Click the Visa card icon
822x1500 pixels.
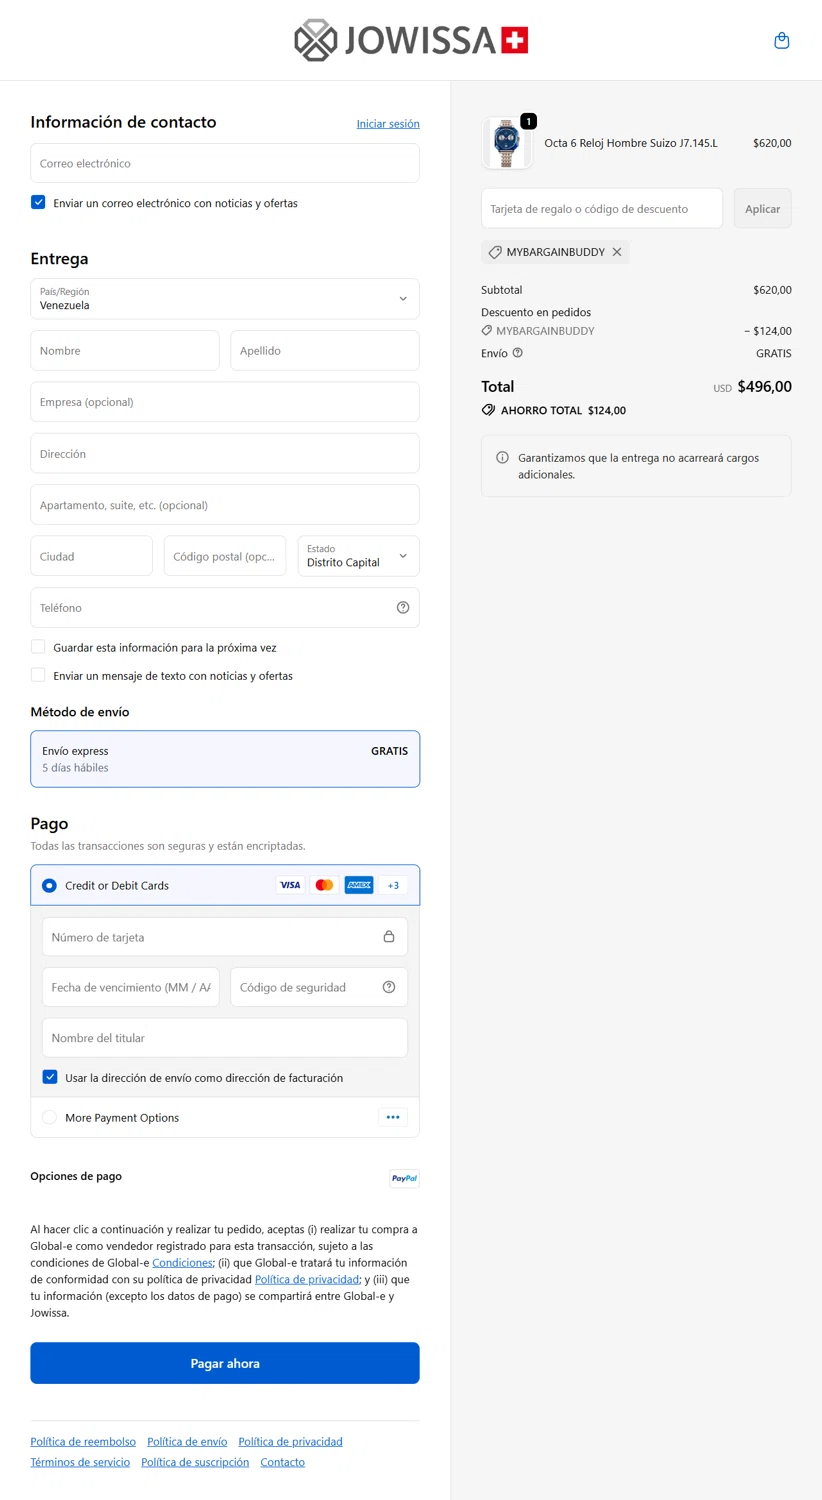click(290, 885)
